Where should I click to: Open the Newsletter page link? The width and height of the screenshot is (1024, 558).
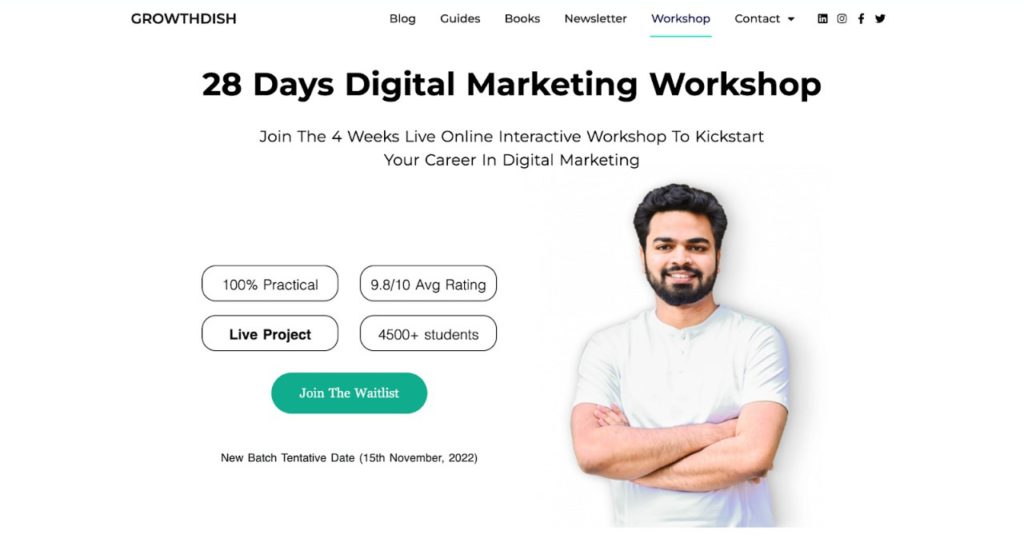595,19
